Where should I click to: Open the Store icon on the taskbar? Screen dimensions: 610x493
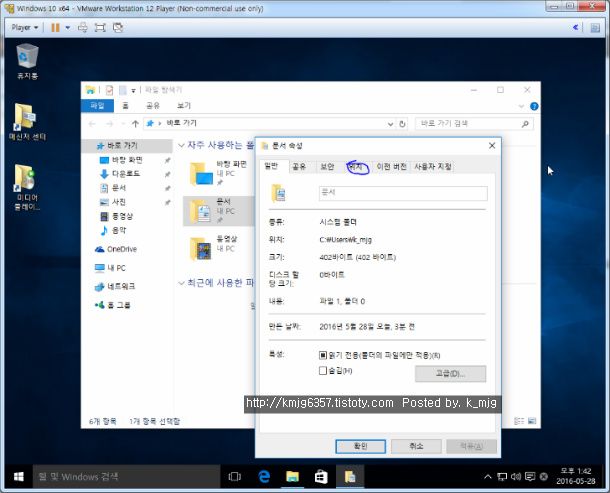coord(321,477)
